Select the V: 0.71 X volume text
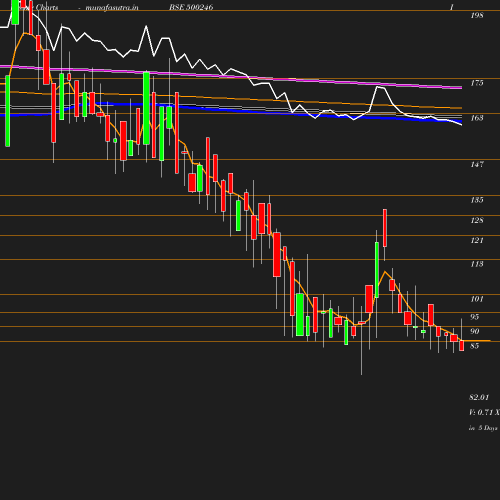500x500 pixels. click(484, 412)
